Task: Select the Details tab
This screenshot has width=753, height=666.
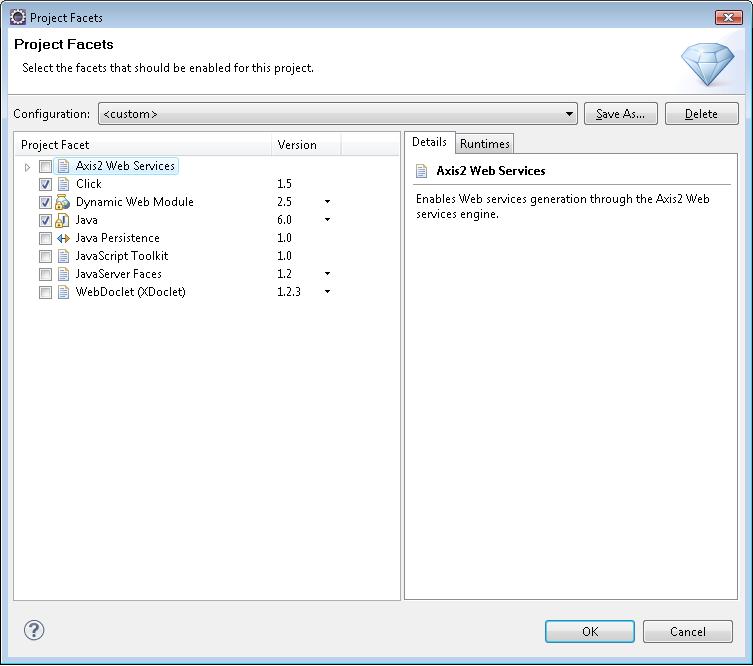Action: pyautogui.click(x=429, y=142)
